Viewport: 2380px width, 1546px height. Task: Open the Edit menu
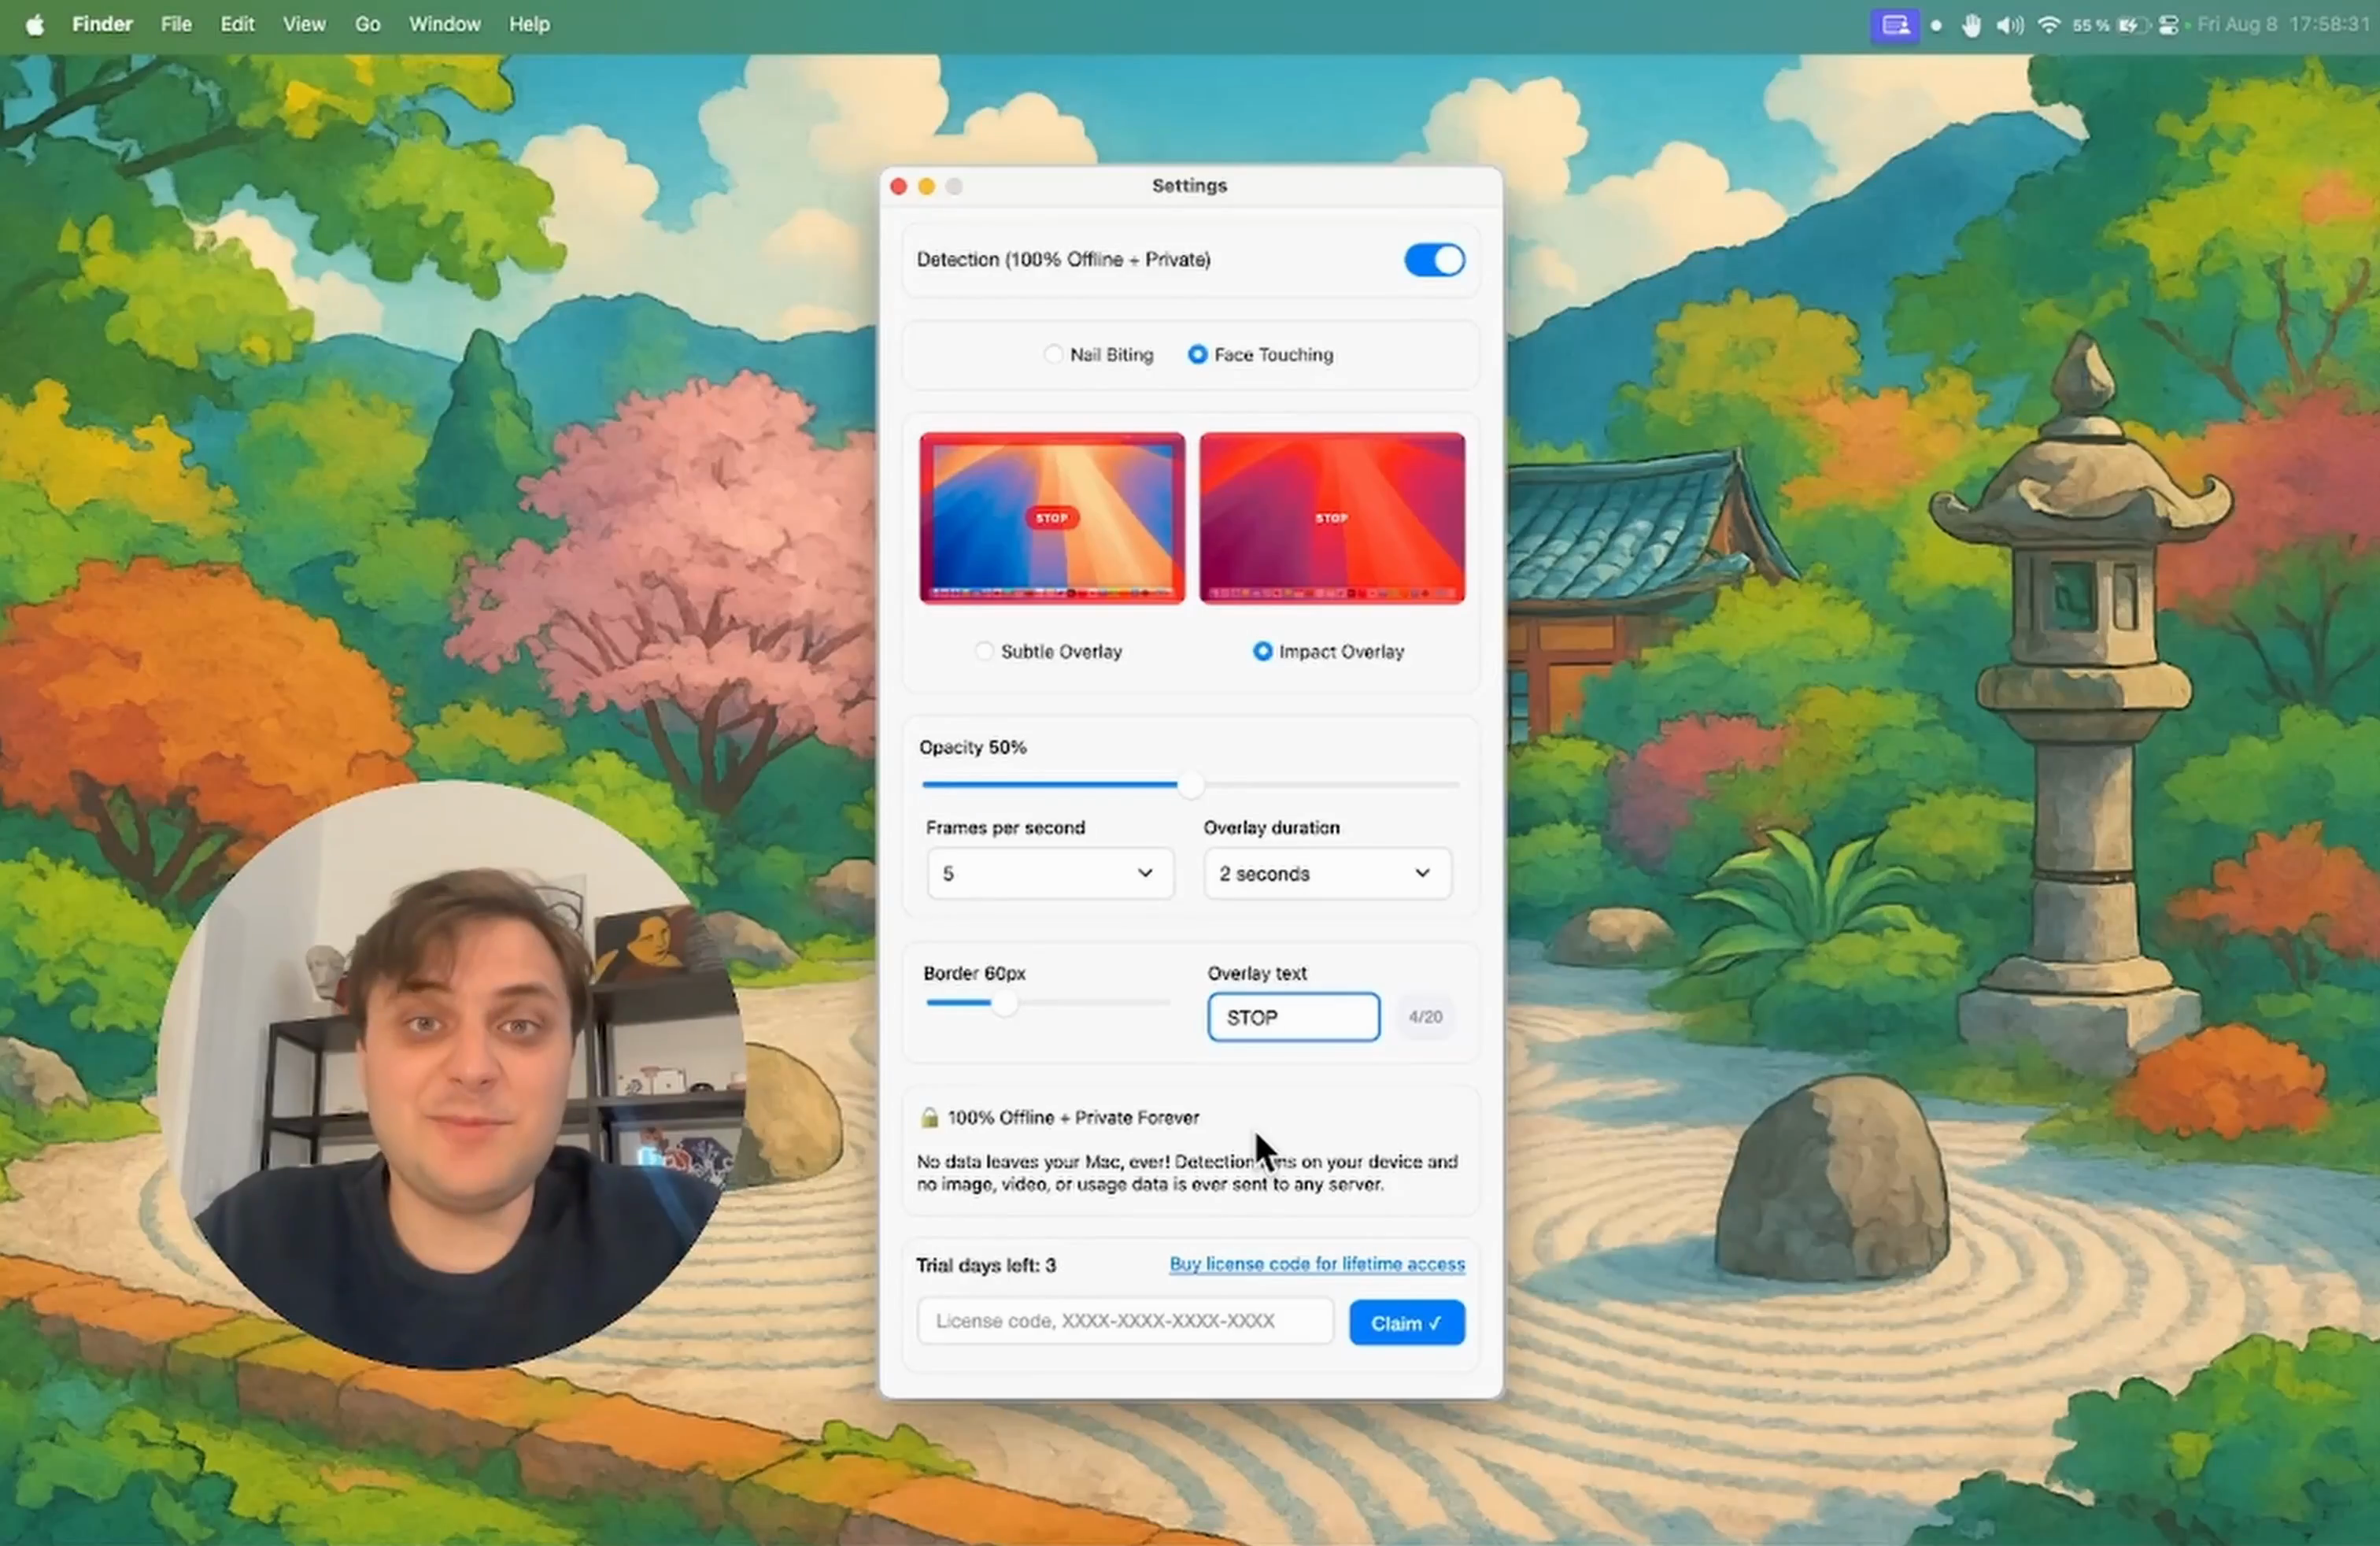click(x=237, y=24)
